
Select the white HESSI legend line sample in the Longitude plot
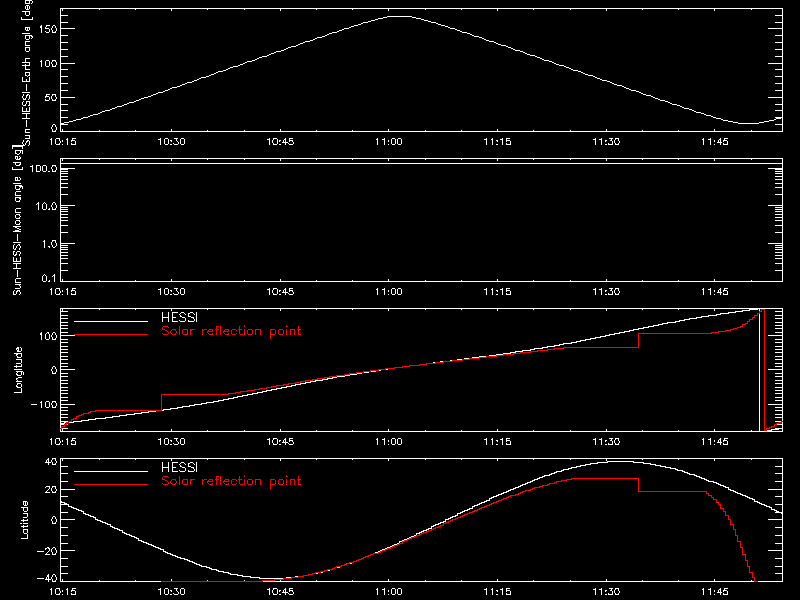pyautogui.click(x=111, y=321)
